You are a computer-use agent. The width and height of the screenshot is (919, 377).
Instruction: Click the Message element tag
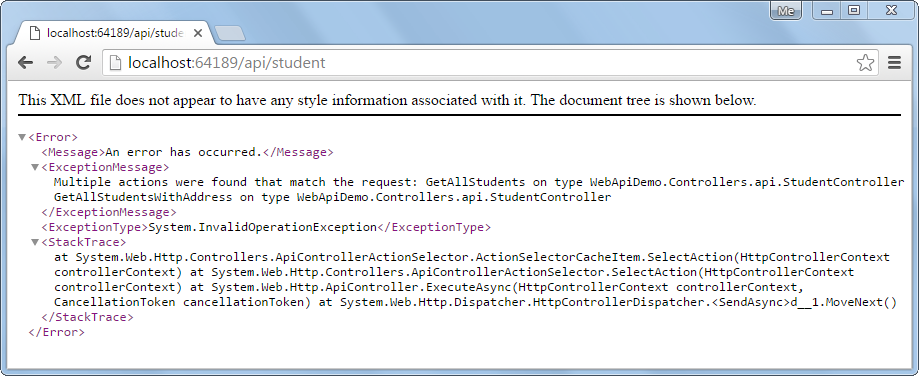coord(73,152)
